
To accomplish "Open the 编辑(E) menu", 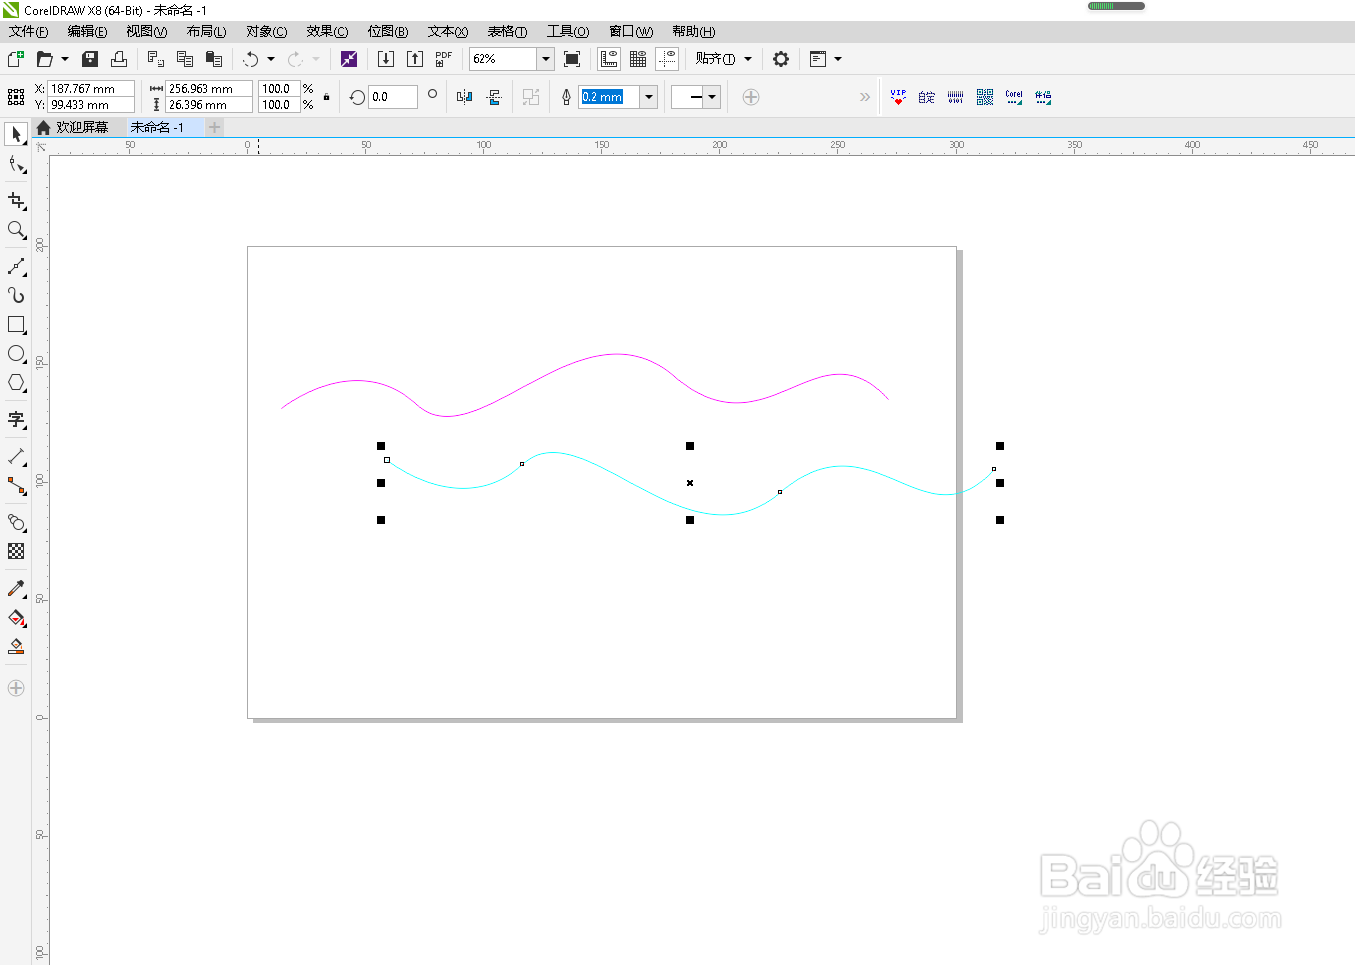I will coord(88,32).
